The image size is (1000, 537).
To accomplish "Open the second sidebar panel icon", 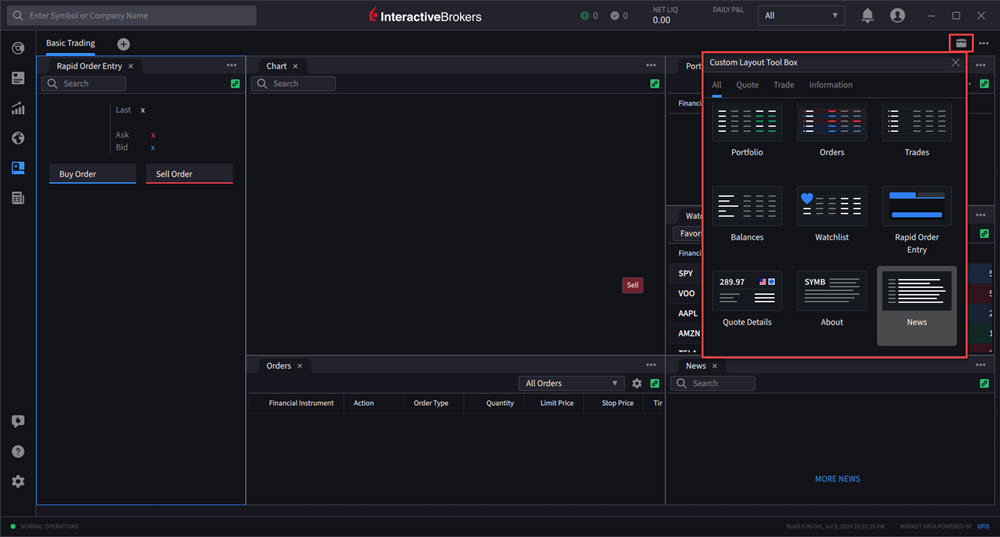I will tap(18, 78).
